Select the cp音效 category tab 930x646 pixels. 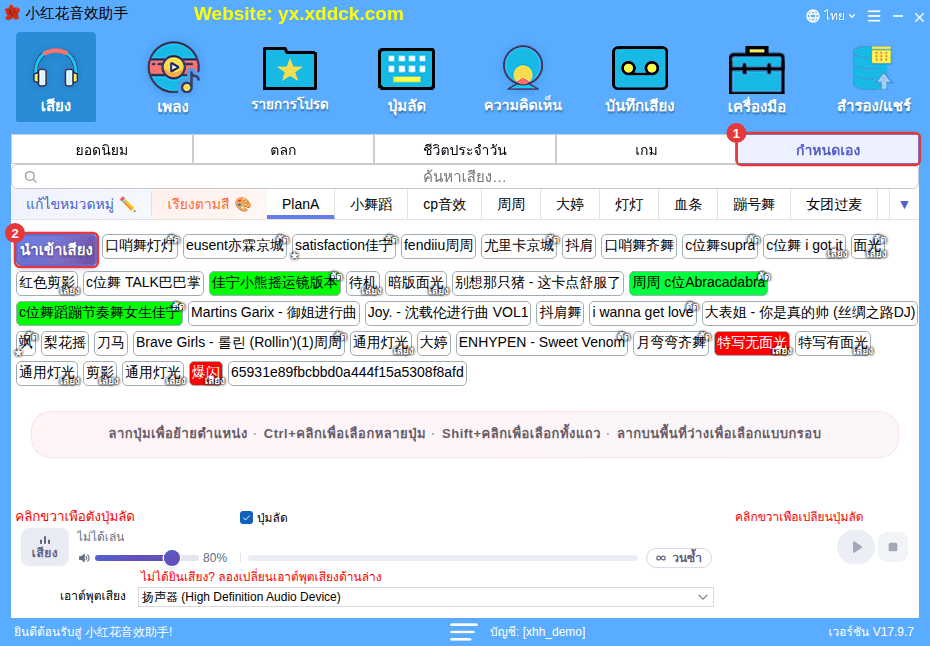pyautogui.click(x=444, y=205)
